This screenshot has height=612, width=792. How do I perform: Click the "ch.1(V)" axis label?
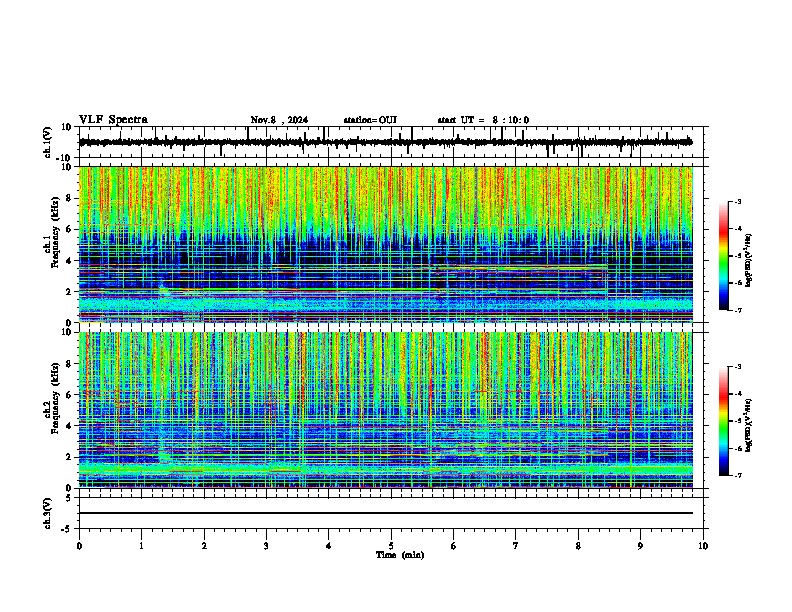click(48, 142)
